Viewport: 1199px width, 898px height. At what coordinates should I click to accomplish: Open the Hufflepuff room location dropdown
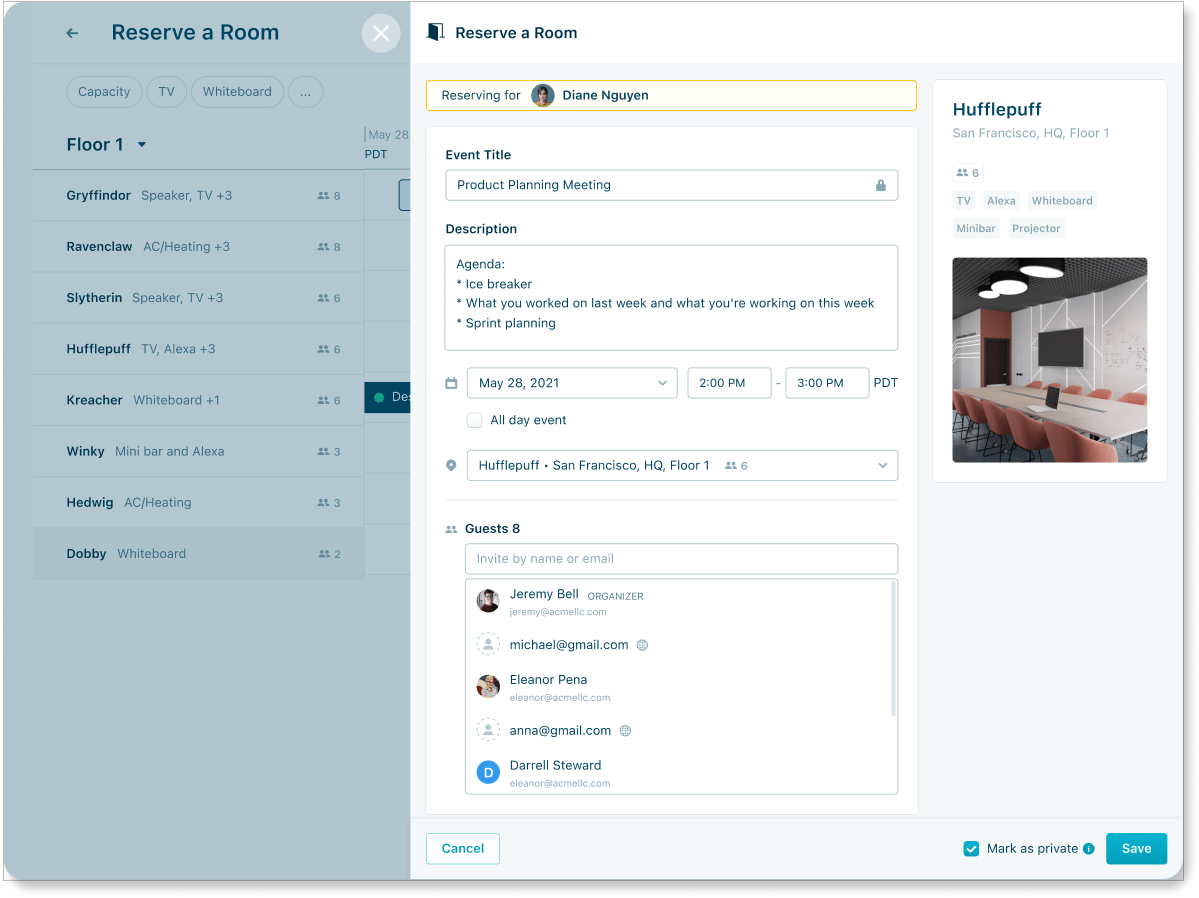click(x=880, y=465)
